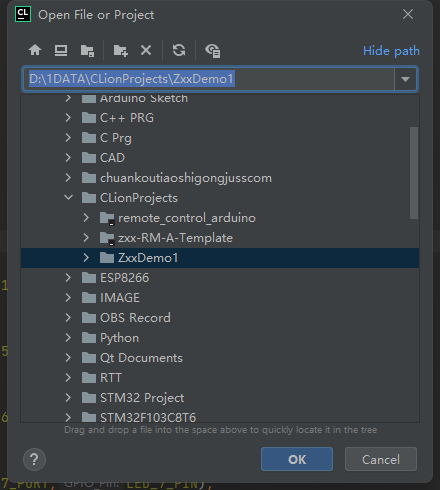Toggle show hidden files icon
The height and width of the screenshot is (490, 440).
pos(213,51)
